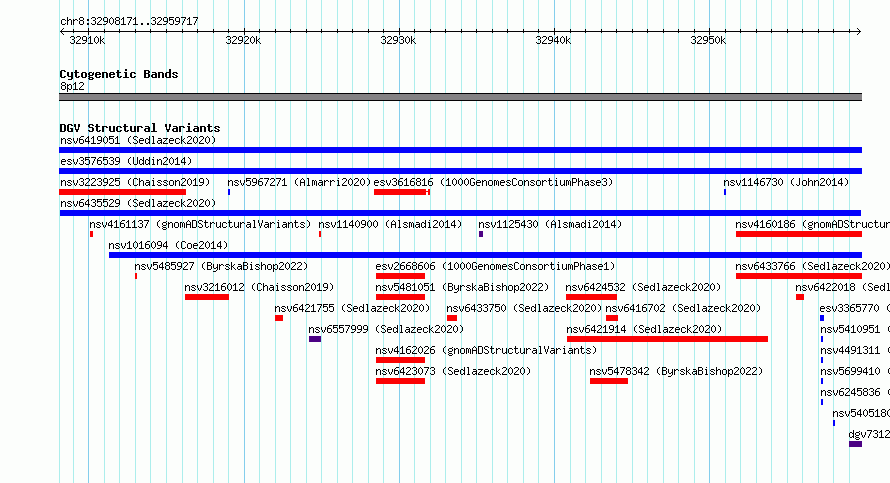
Task: Select nsv6423073 (Sedlazeck2020) label
Action: coord(453,371)
